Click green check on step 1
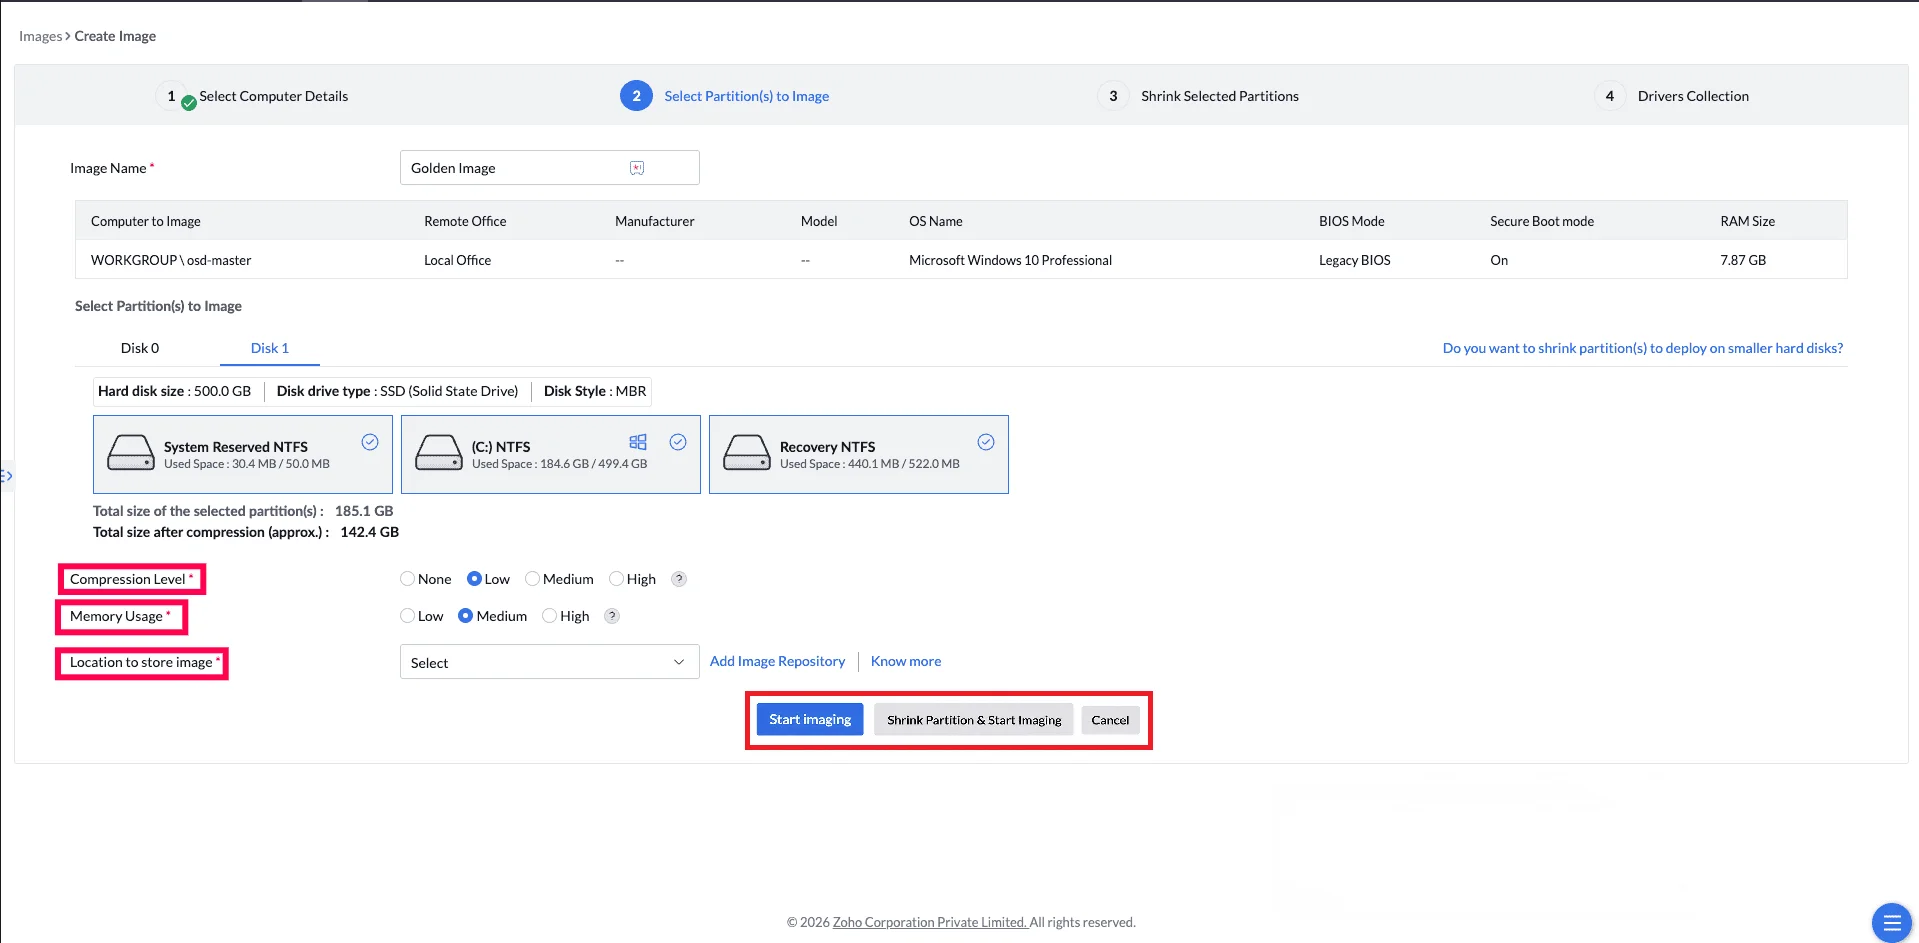Image resolution: width=1919 pixels, height=943 pixels. coord(189,103)
